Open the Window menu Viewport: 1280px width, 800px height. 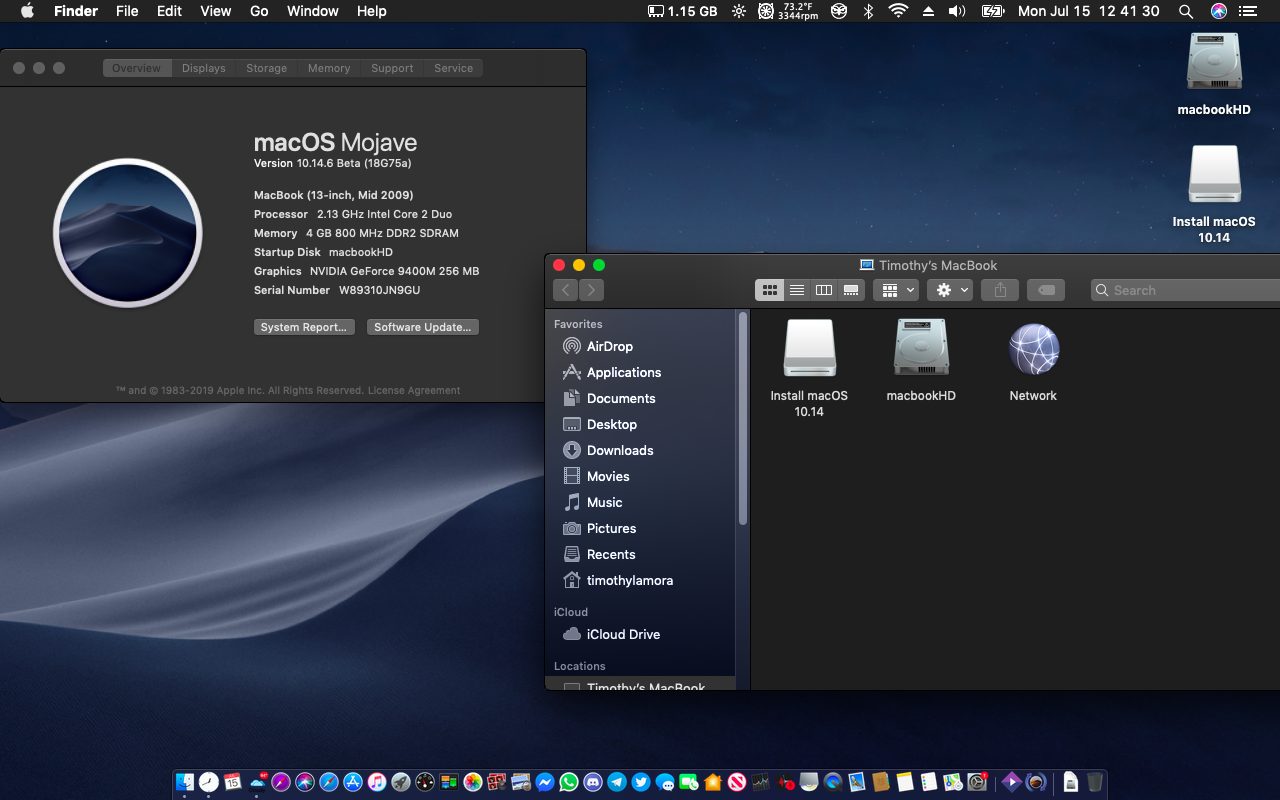click(313, 11)
